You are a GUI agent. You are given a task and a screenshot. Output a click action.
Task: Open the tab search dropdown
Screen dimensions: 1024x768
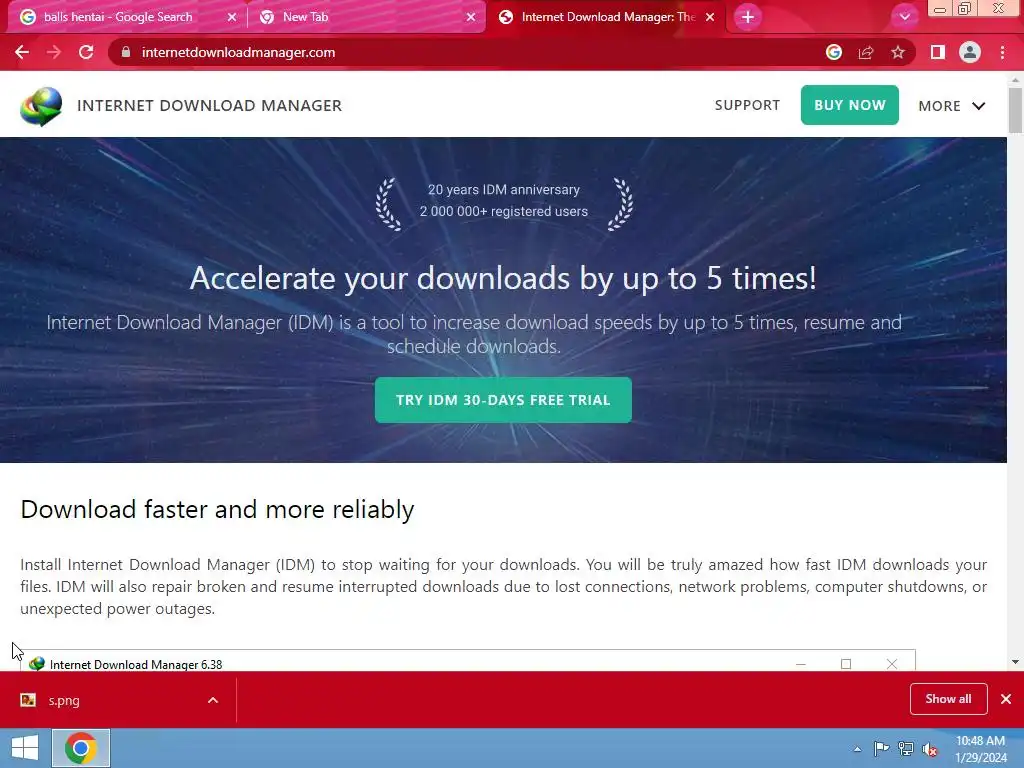(x=904, y=17)
